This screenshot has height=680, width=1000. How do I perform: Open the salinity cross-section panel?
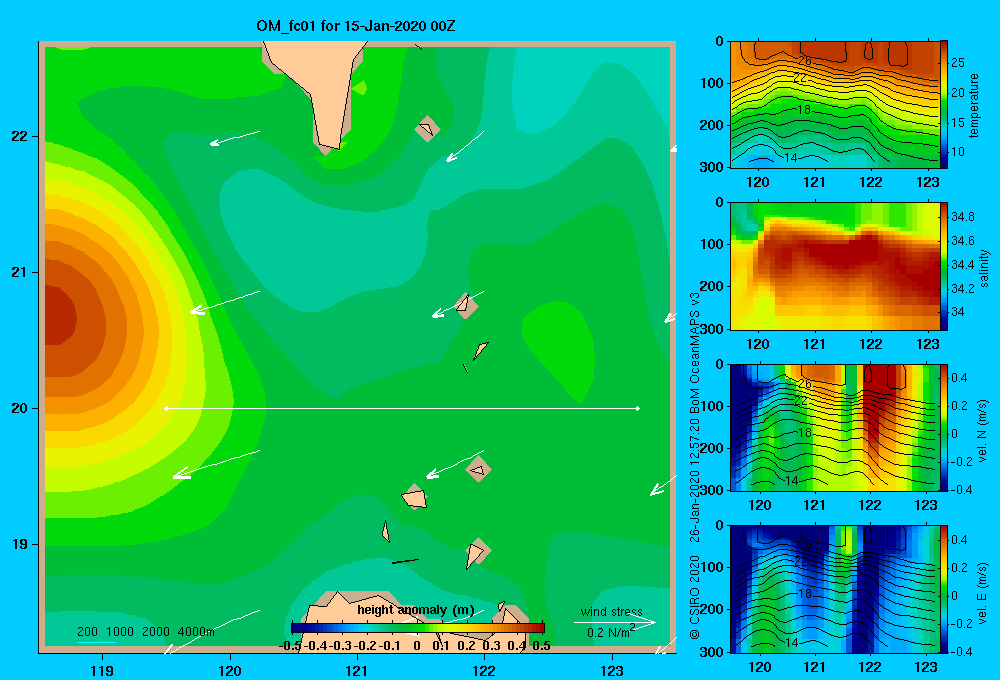point(835,266)
